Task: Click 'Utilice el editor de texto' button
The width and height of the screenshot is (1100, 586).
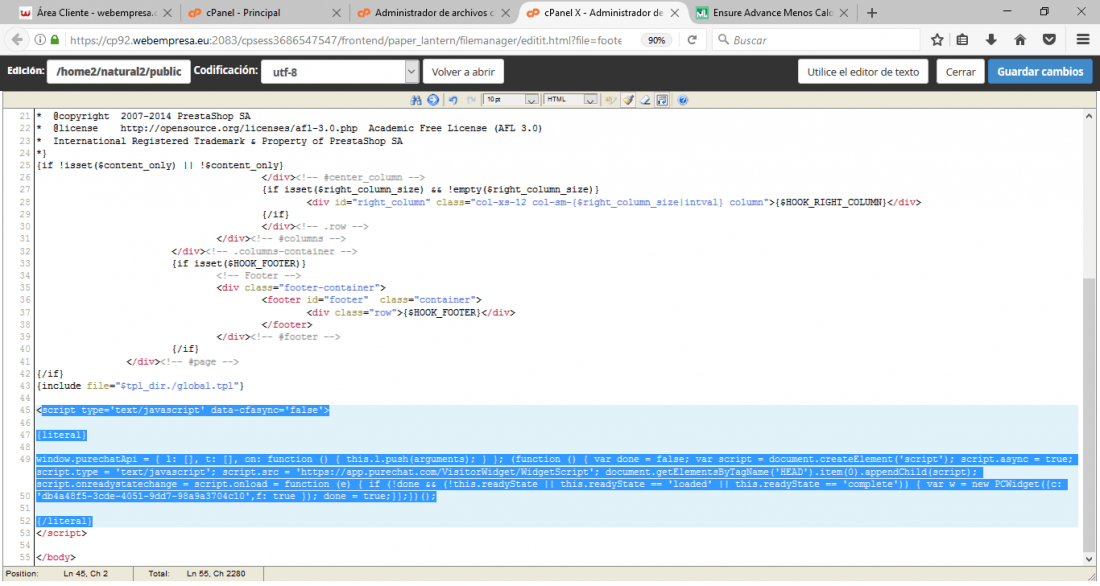Action: [x=863, y=72]
